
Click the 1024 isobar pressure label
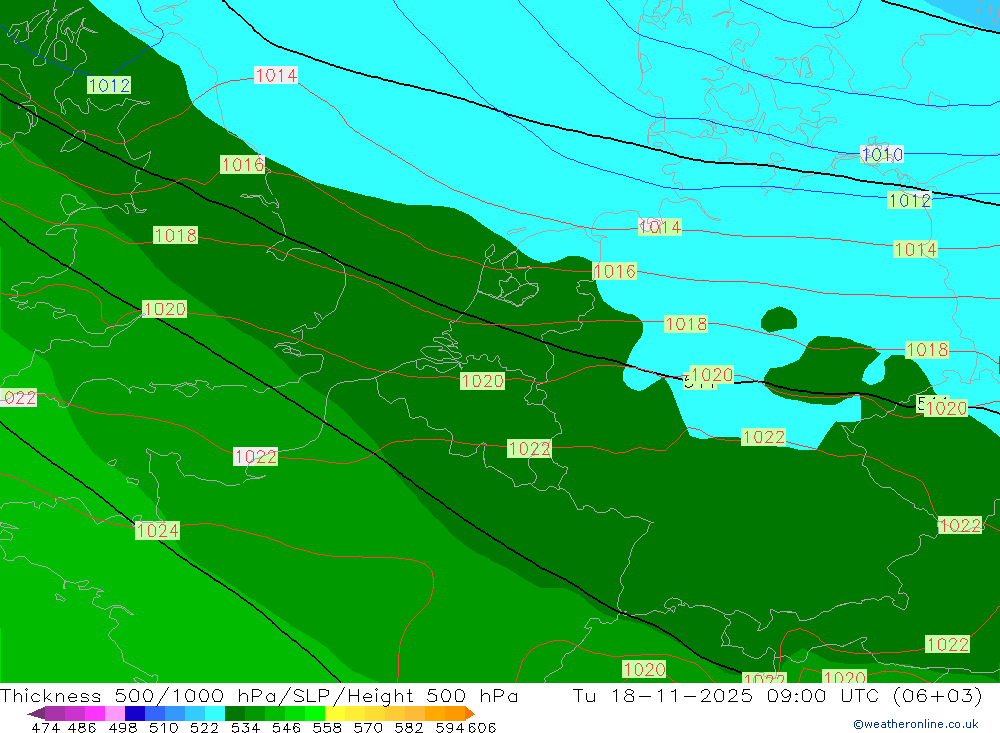158,531
